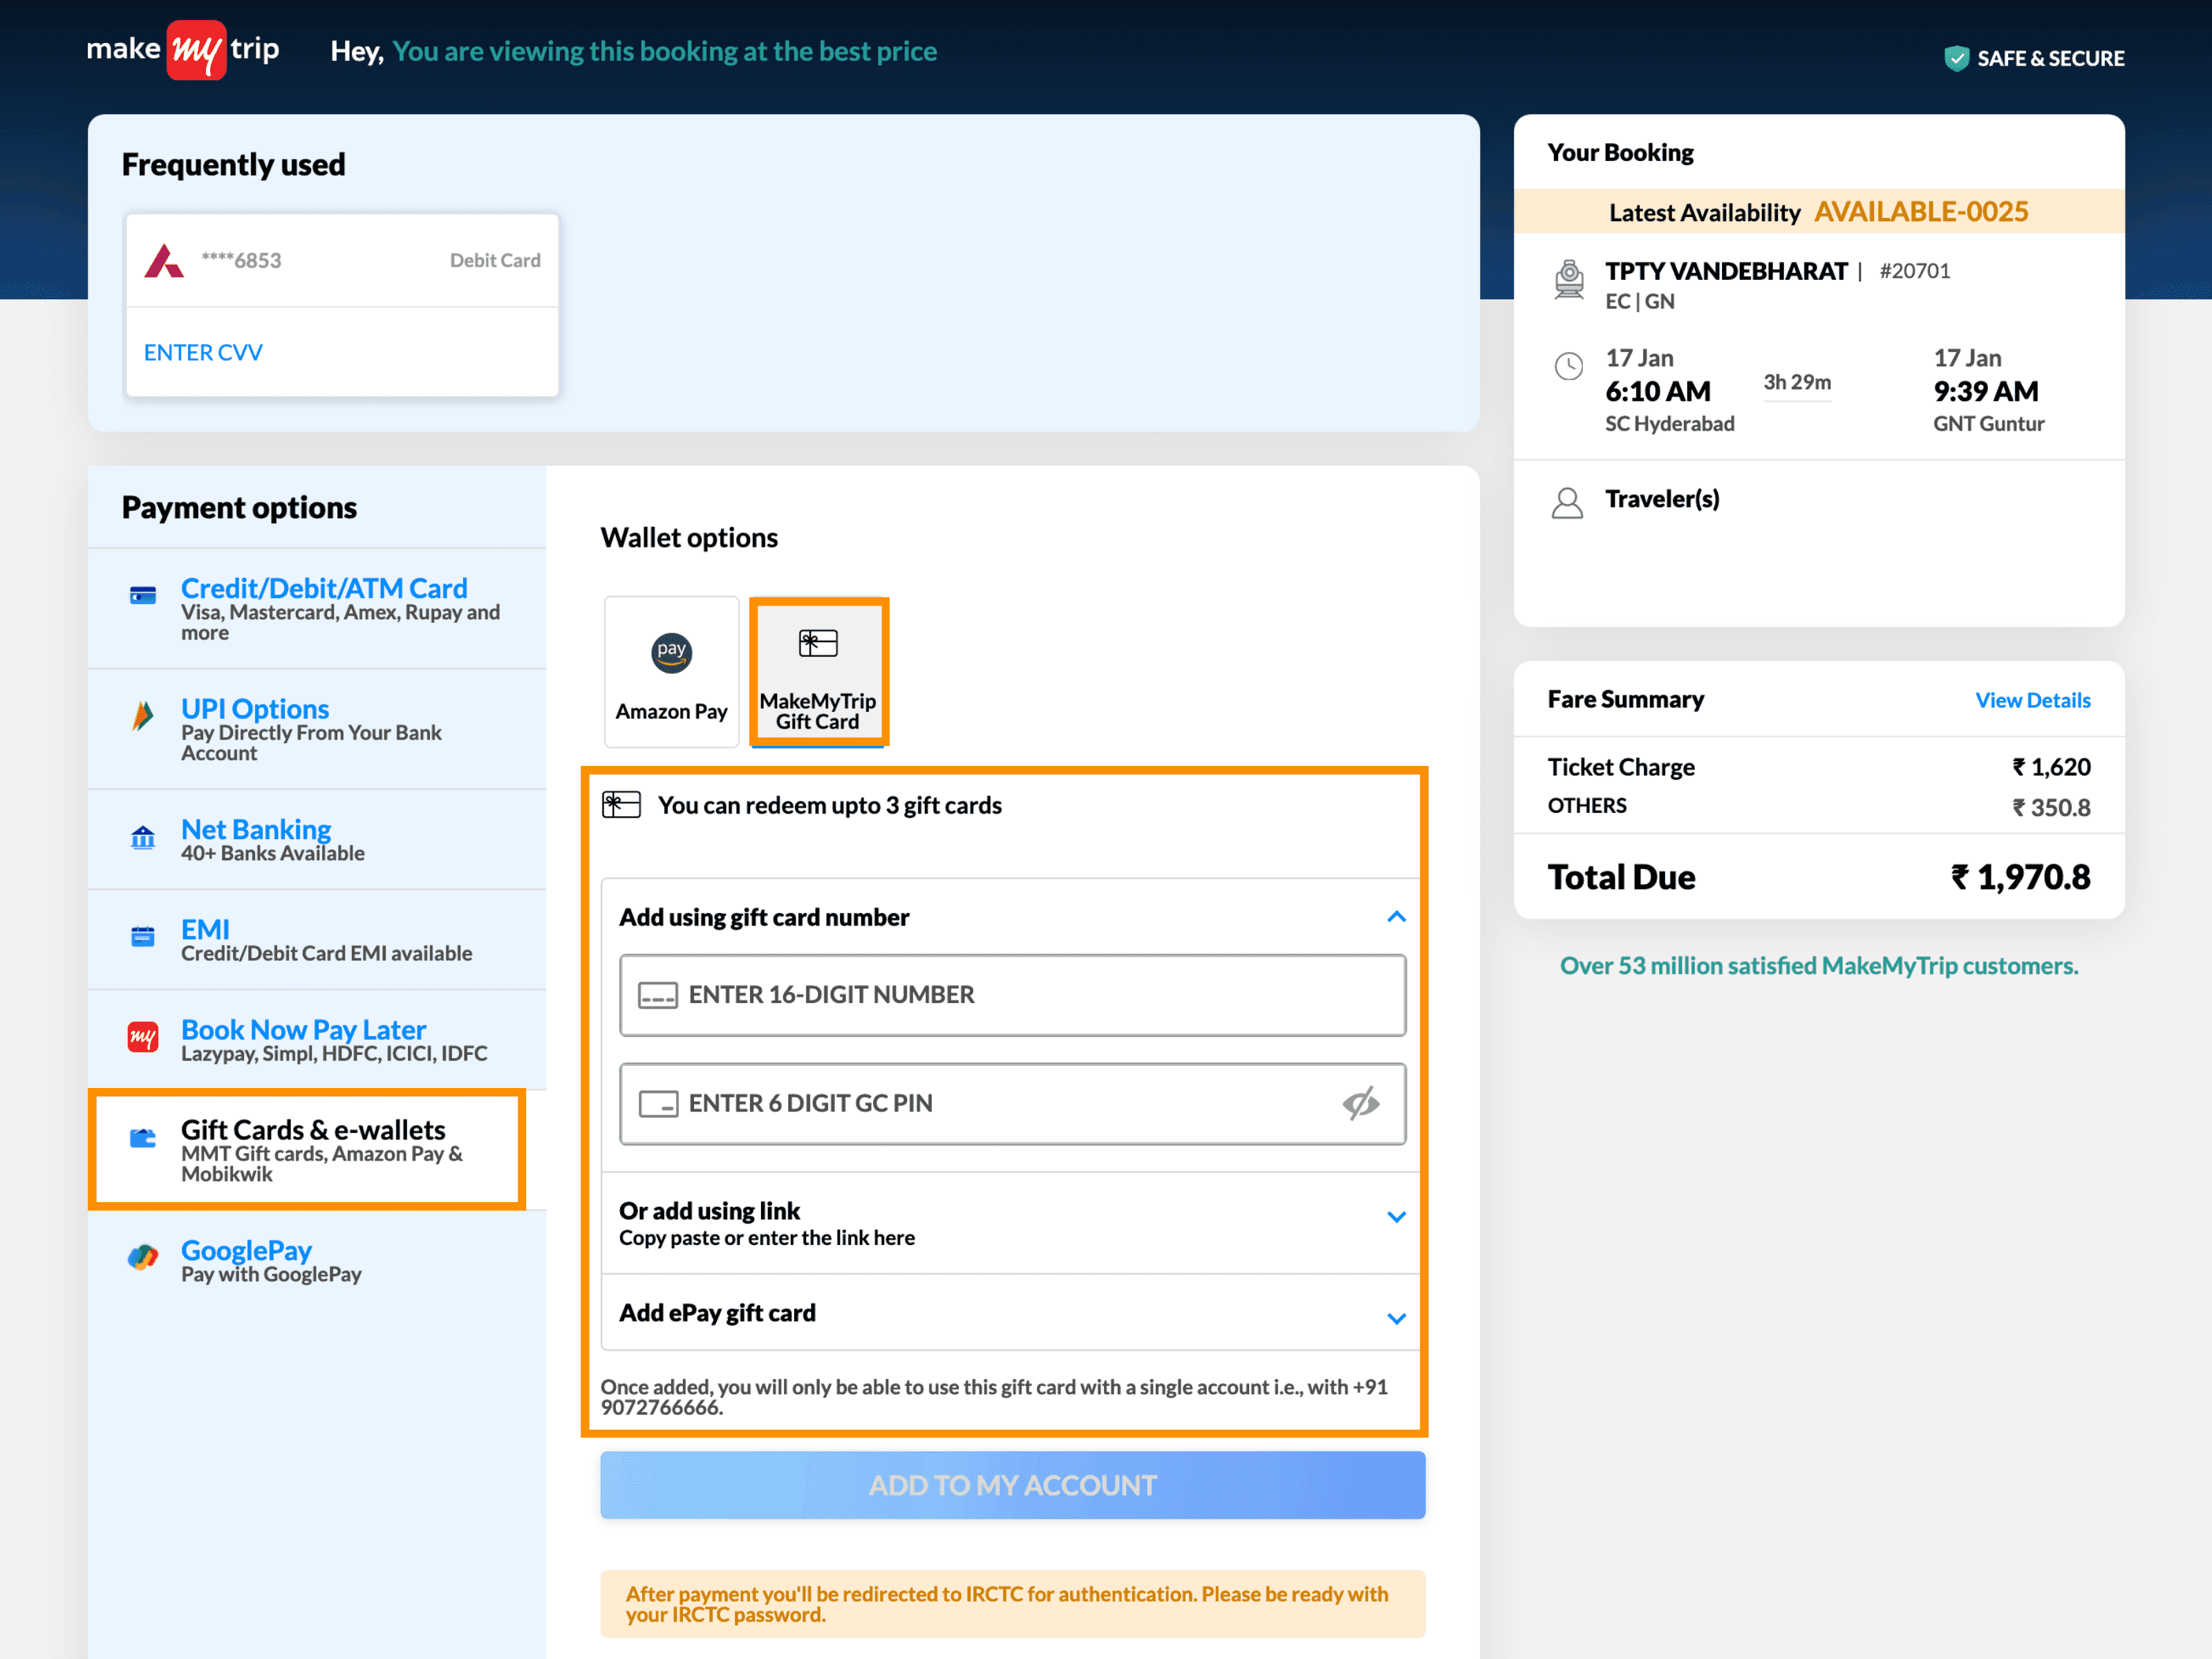The image size is (2212, 1659).
Task: Click the EC | GN class label
Action: 1640,301
